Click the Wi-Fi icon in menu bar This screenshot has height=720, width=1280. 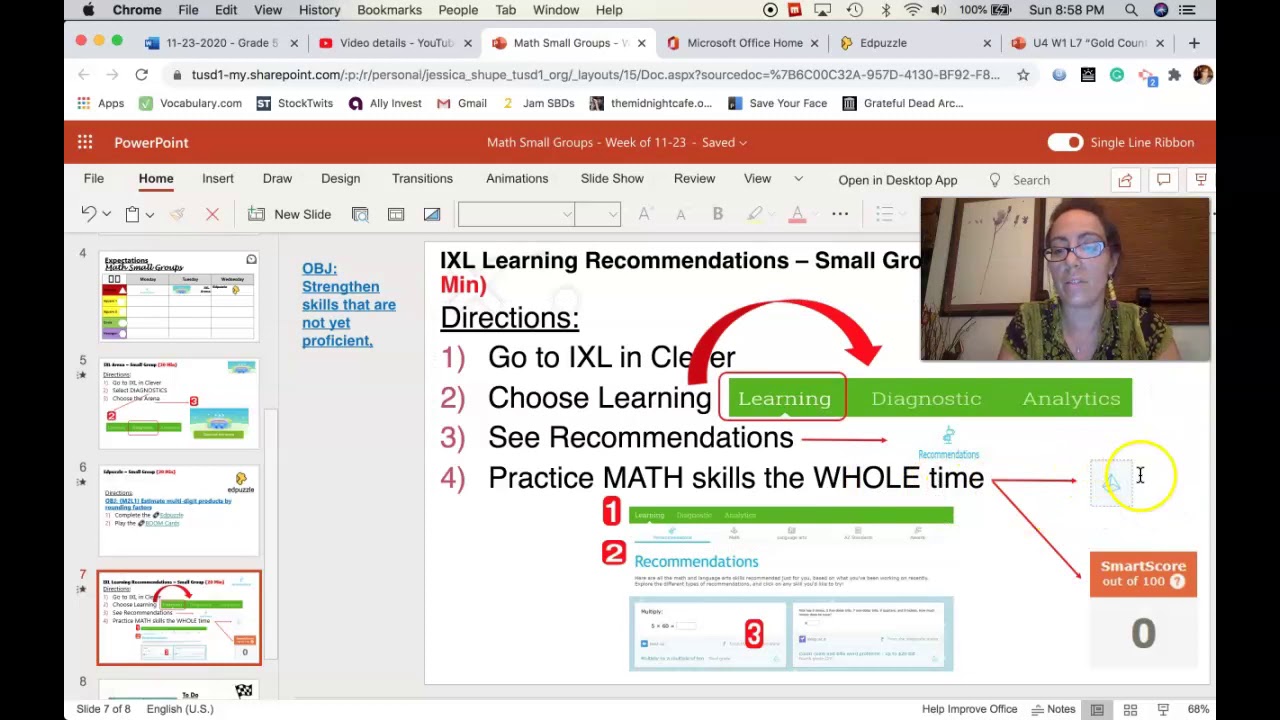[913, 10]
